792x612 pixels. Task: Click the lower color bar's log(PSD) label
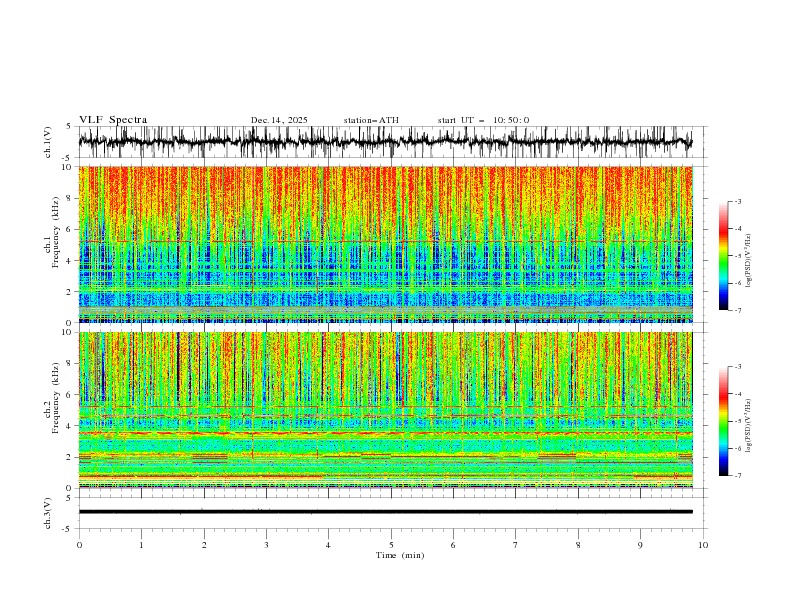tap(749, 425)
